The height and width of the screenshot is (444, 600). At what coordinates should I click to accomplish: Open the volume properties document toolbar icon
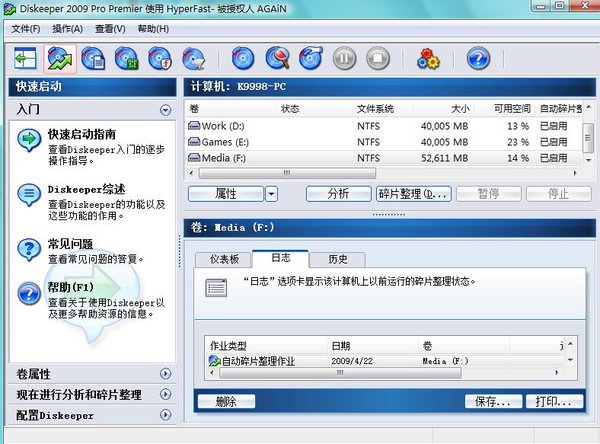tap(93, 59)
